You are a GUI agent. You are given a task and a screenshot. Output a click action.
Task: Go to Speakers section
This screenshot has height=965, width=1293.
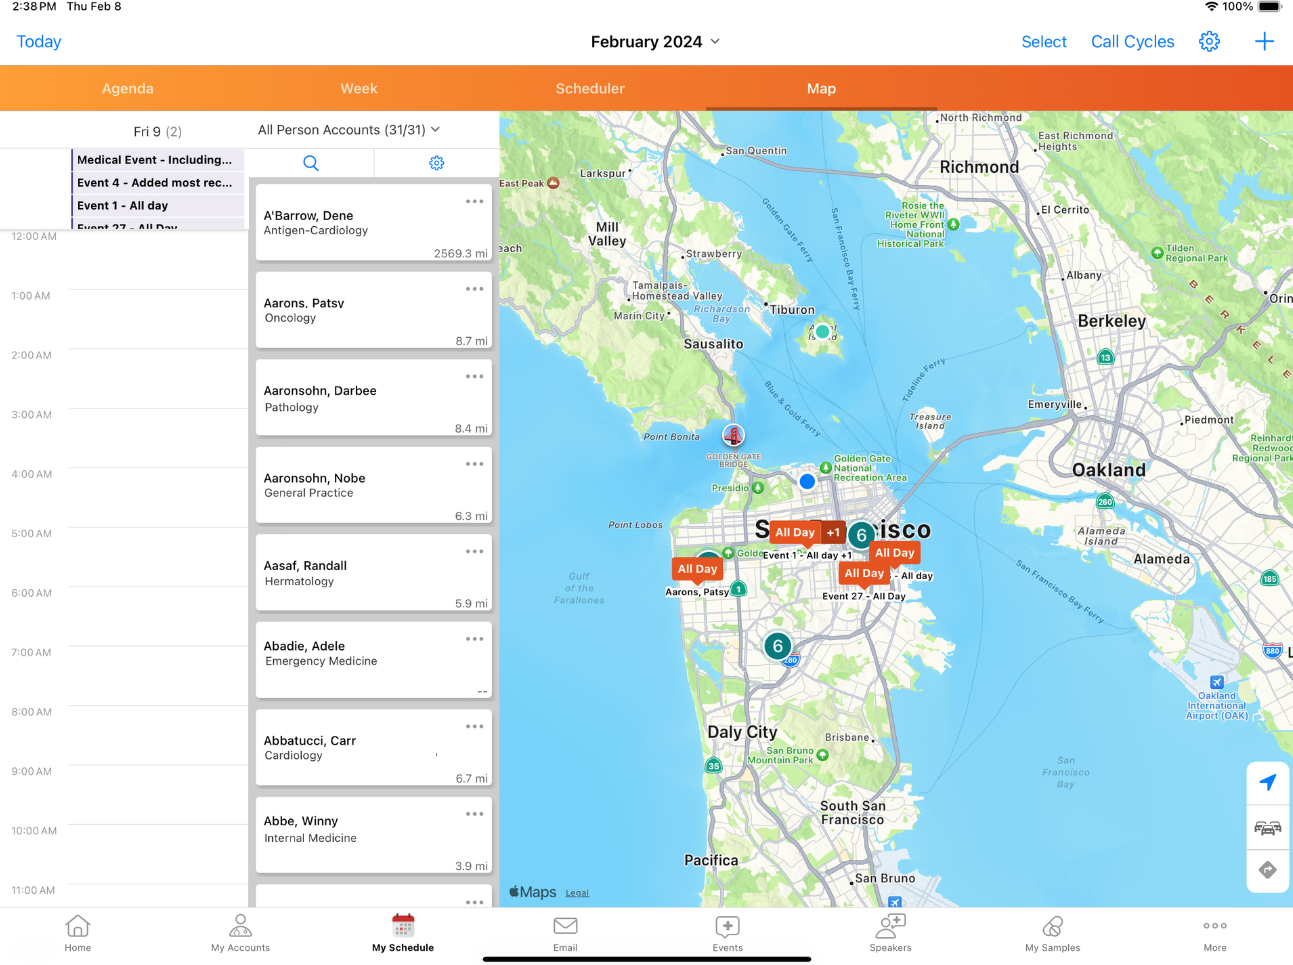(x=890, y=932)
